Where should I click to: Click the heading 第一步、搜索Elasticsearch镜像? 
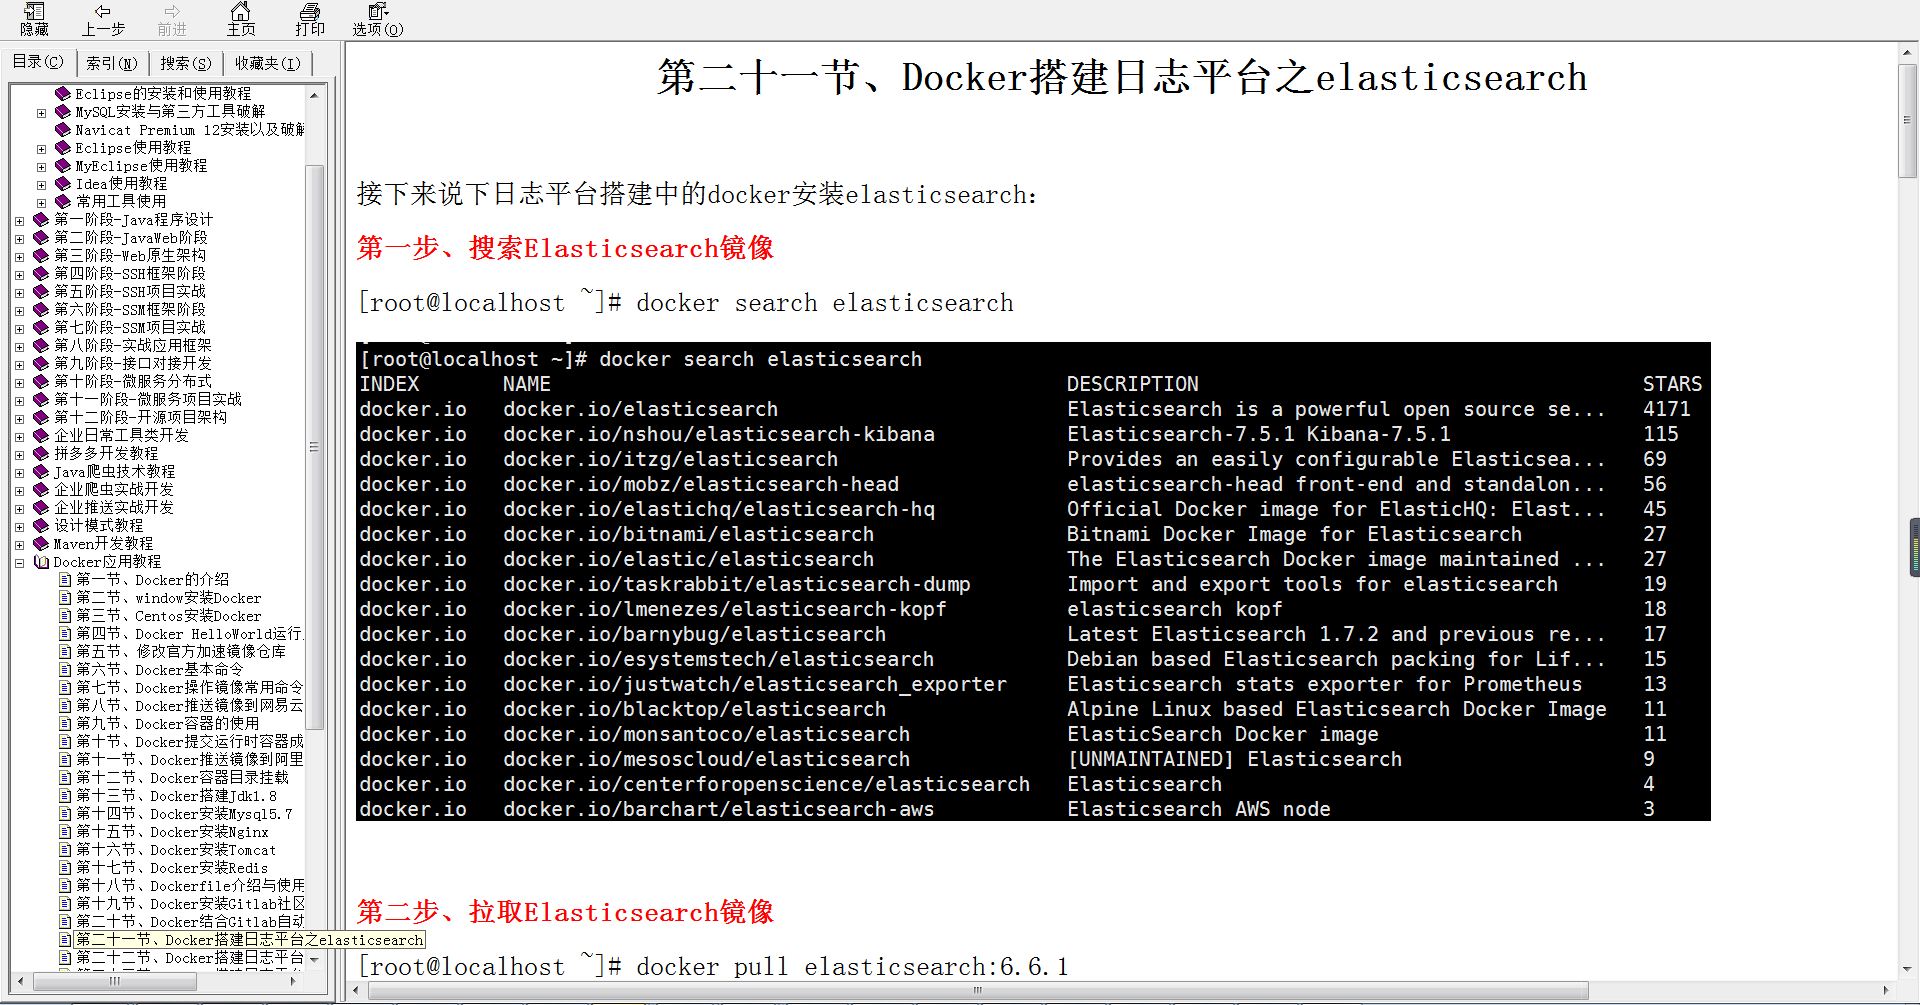click(x=565, y=248)
